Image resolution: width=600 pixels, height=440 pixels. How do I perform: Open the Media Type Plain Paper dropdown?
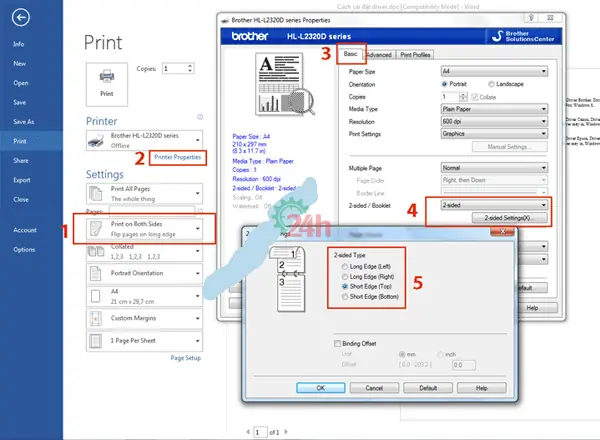[494, 109]
